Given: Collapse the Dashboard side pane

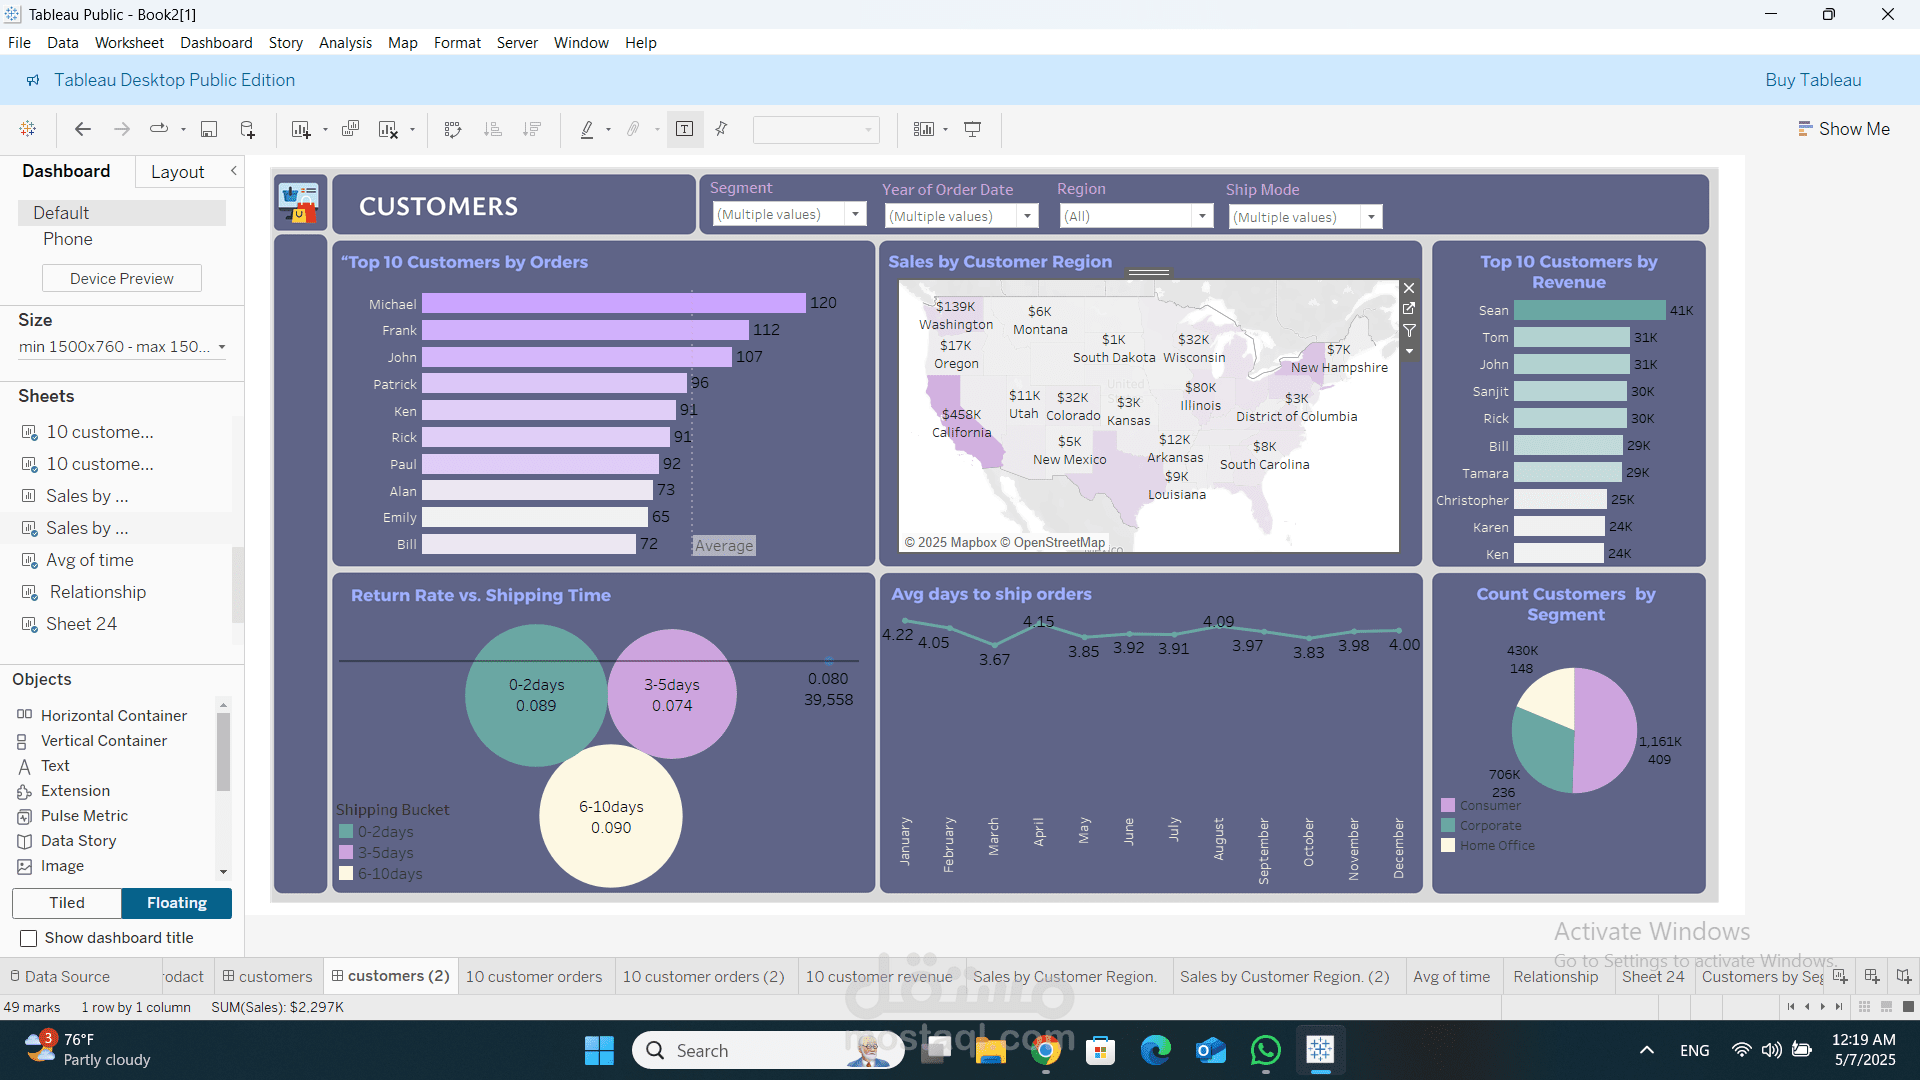Looking at the screenshot, I should pyautogui.click(x=234, y=171).
